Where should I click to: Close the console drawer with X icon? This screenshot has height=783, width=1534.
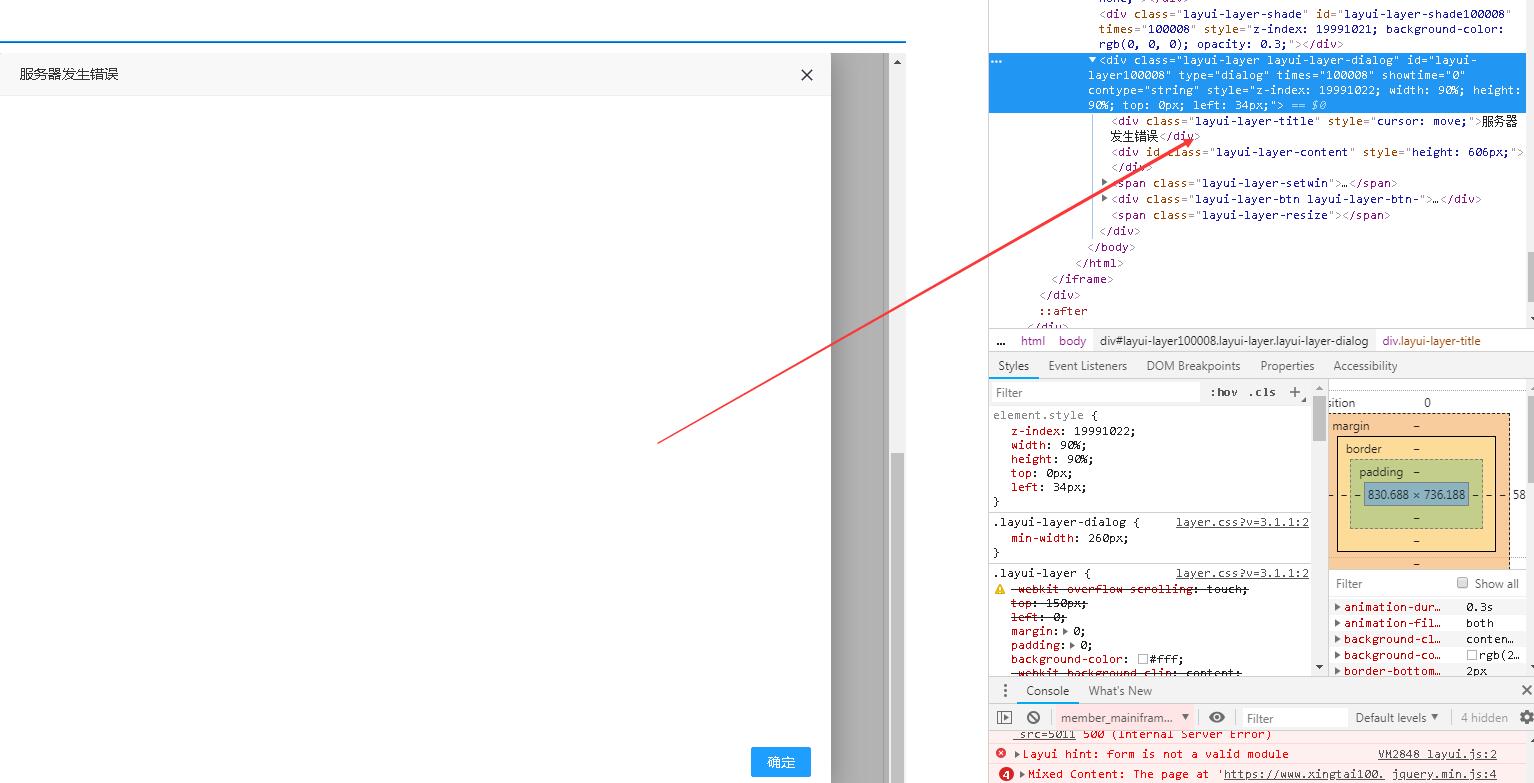click(1526, 691)
